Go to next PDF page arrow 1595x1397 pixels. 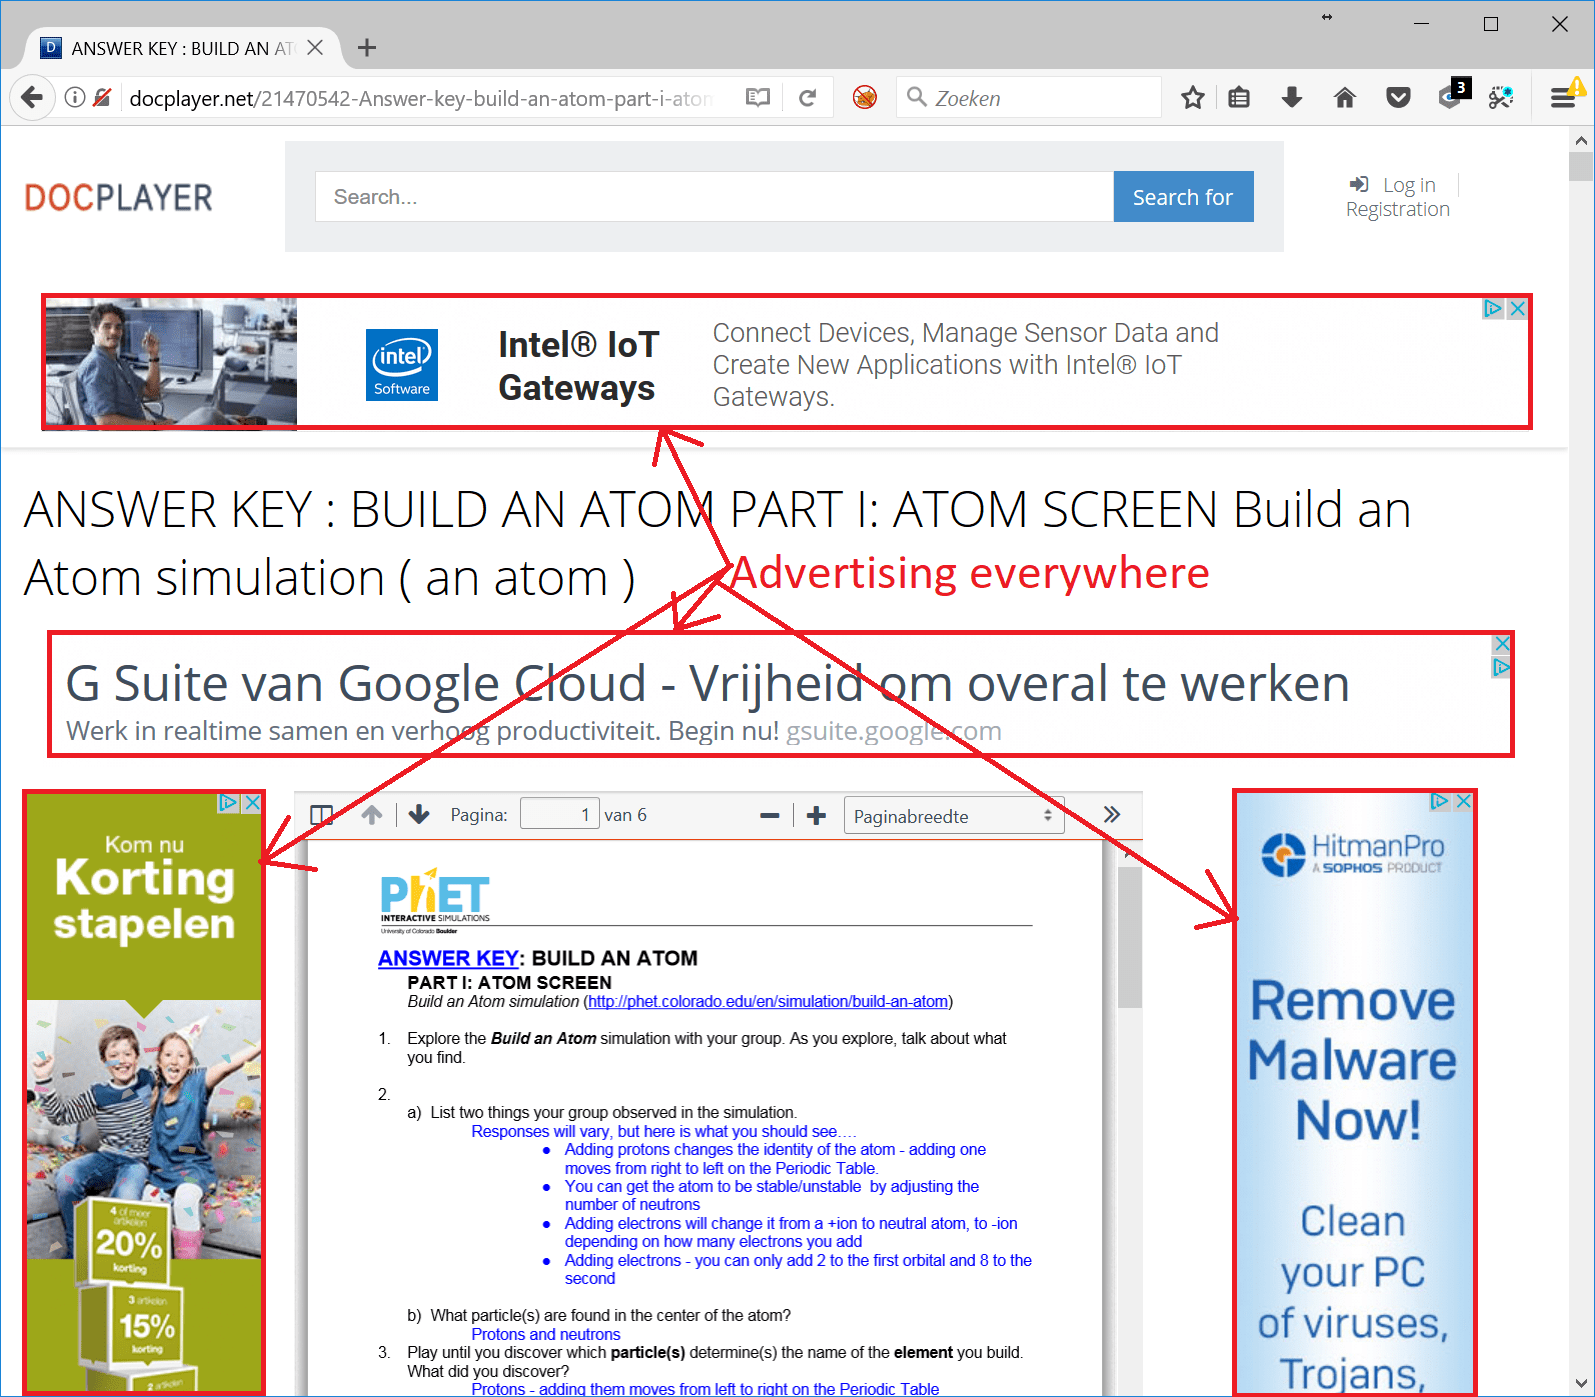[x=419, y=815]
